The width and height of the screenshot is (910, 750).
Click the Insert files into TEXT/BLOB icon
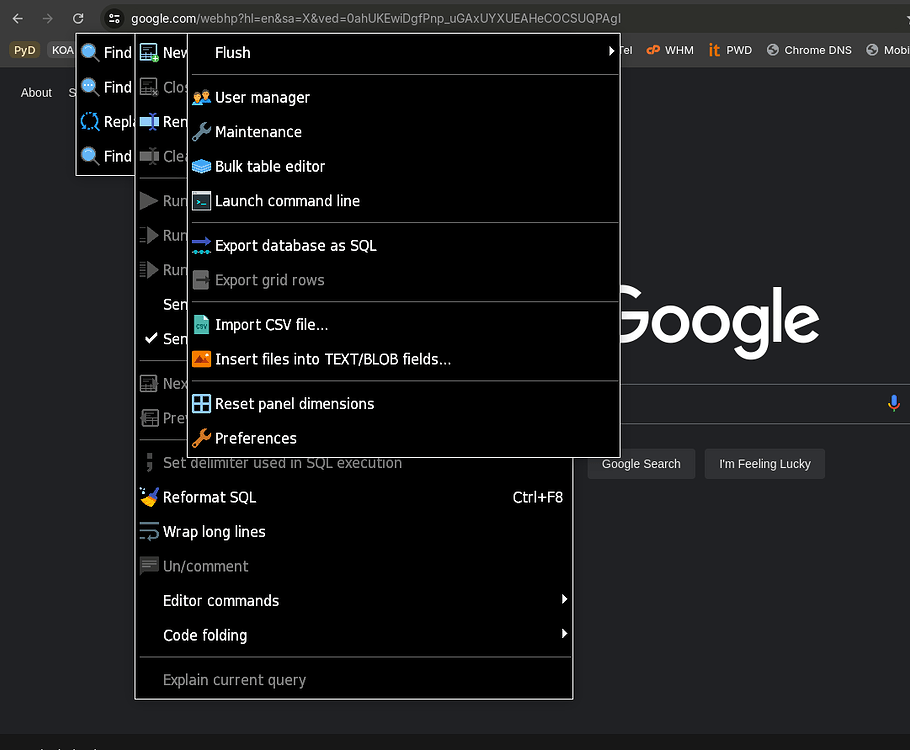click(x=201, y=359)
